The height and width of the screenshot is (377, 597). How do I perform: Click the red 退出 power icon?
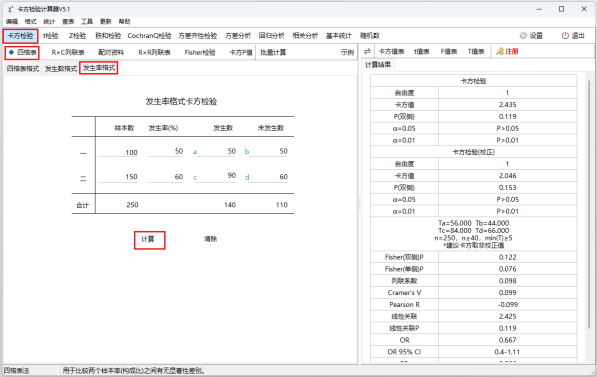pos(565,36)
